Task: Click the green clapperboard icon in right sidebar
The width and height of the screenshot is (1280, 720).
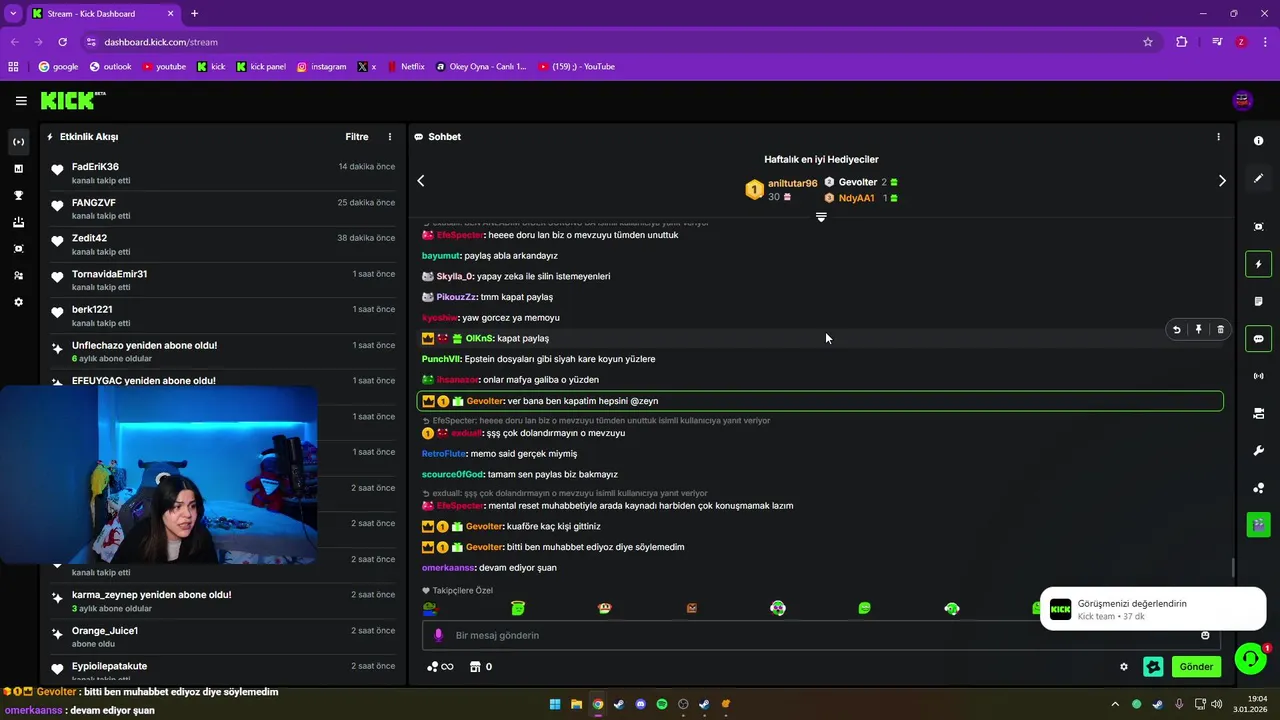Action: (1259, 524)
